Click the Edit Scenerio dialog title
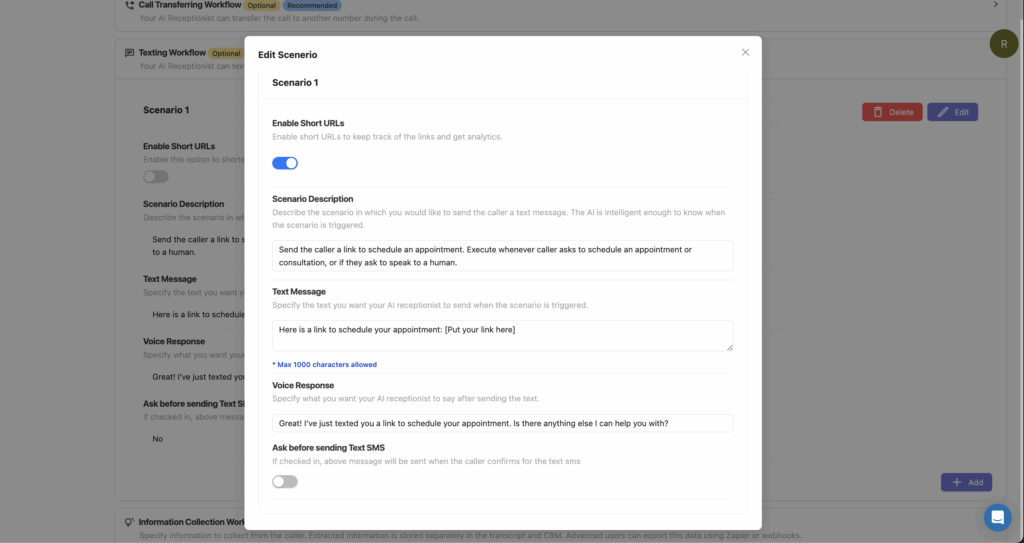The image size is (1024, 543). 287,55
